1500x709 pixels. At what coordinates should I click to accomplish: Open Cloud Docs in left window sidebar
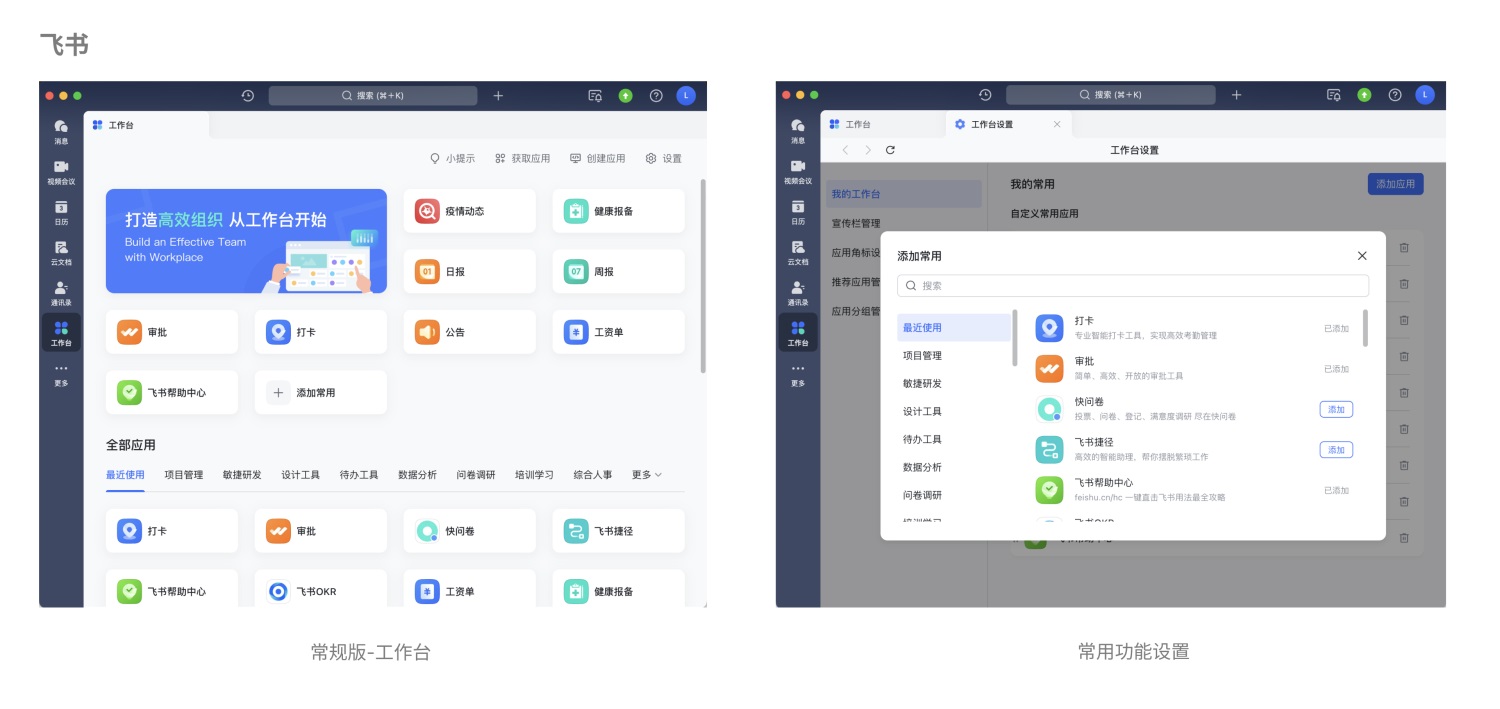pyautogui.click(x=61, y=251)
